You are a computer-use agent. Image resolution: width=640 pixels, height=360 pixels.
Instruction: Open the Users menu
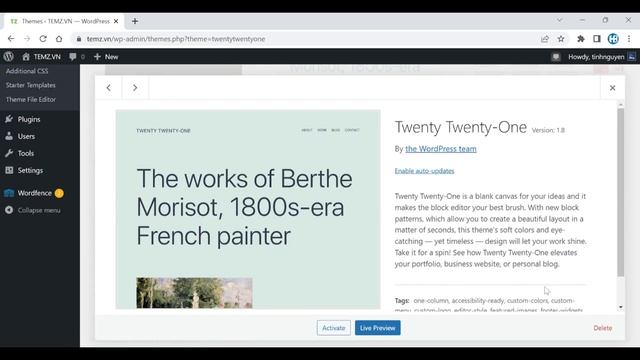coord(26,136)
